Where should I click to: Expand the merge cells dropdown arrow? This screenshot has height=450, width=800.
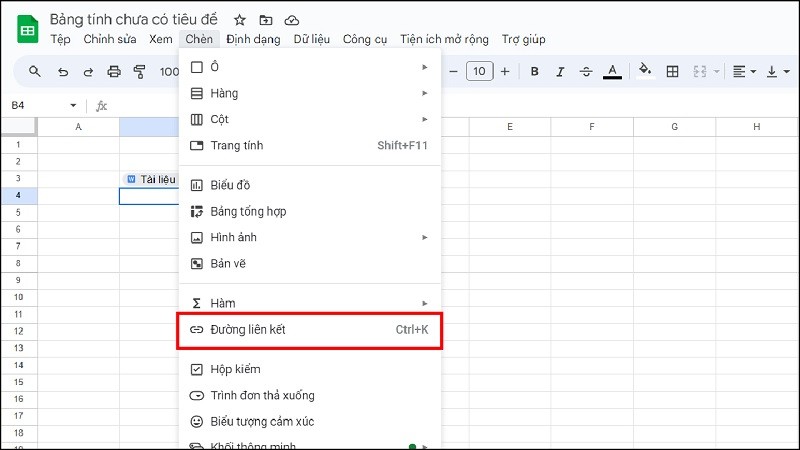coord(716,72)
